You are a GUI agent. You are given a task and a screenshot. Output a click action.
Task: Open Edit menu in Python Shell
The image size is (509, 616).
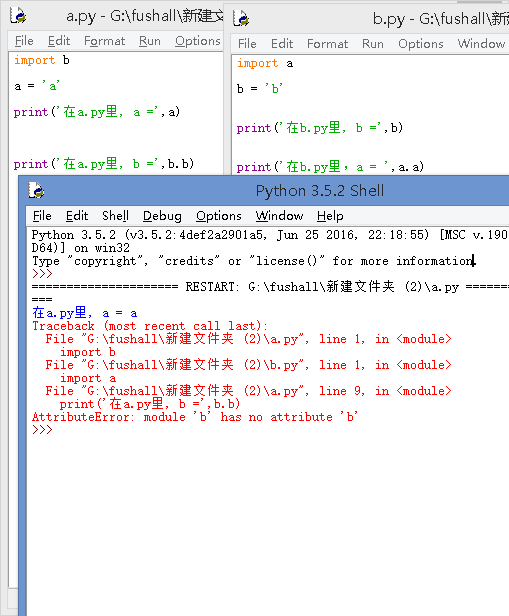pyautogui.click(x=77, y=216)
